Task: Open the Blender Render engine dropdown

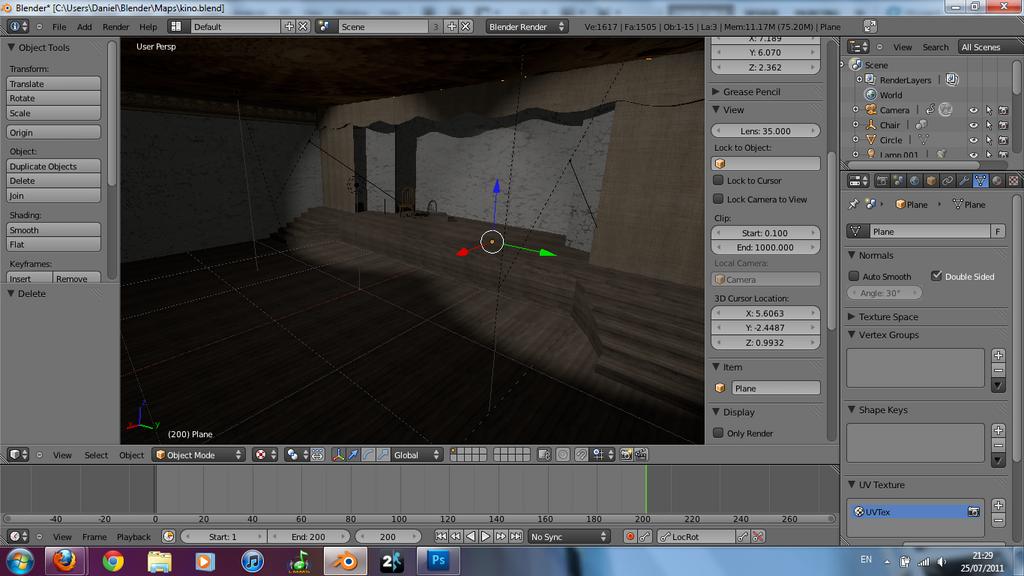Action: pyautogui.click(x=526, y=27)
